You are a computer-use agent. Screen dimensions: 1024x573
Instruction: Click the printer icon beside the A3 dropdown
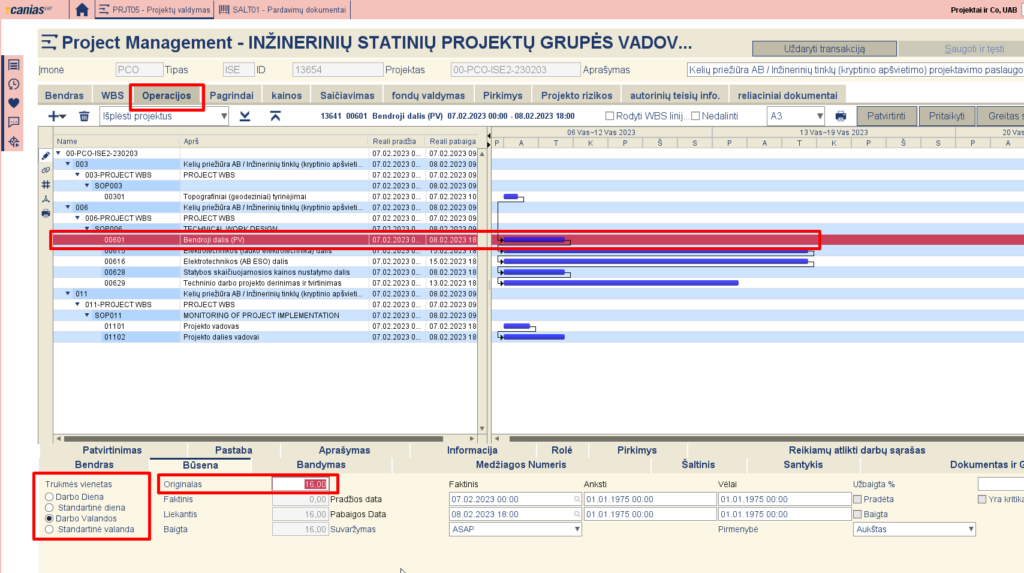pos(841,116)
